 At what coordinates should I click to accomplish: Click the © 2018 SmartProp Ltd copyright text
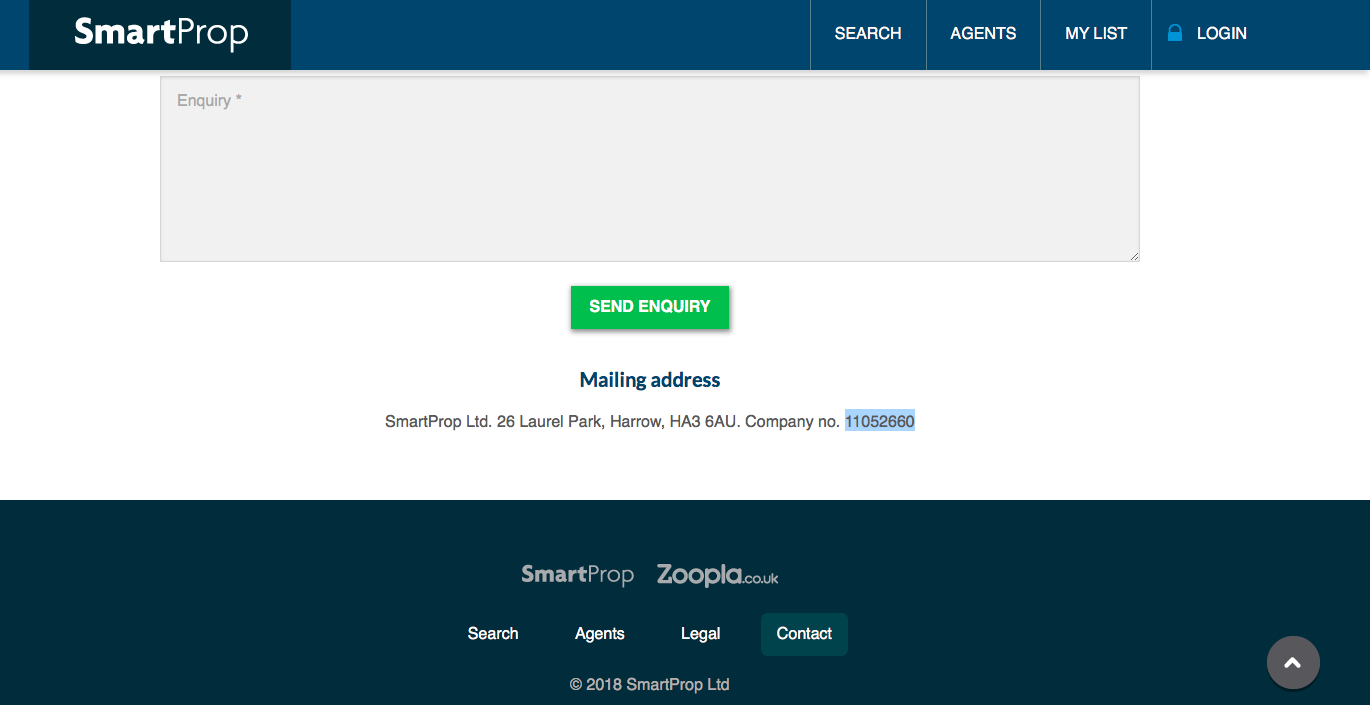click(650, 685)
